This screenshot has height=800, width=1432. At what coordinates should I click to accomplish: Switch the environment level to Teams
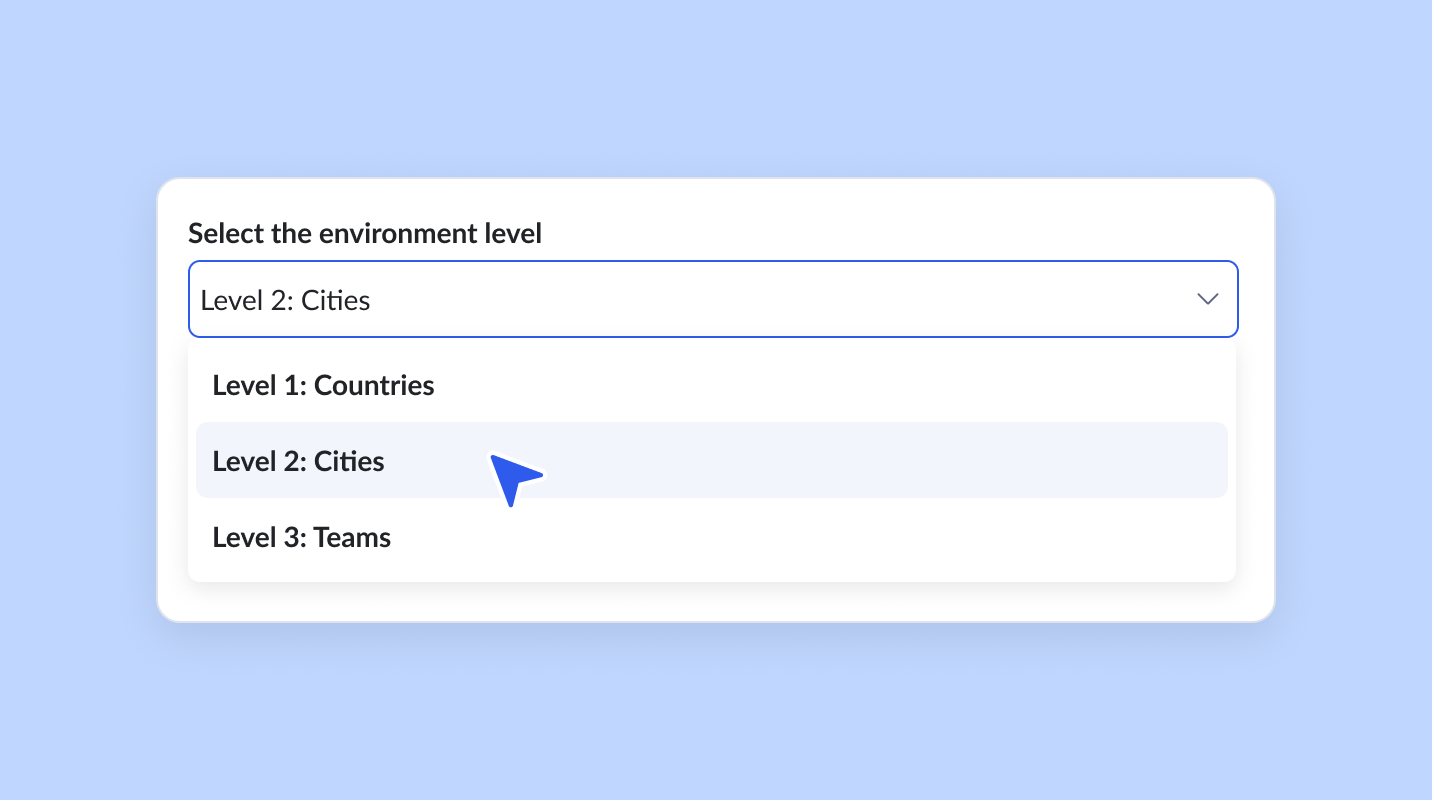pos(712,537)
